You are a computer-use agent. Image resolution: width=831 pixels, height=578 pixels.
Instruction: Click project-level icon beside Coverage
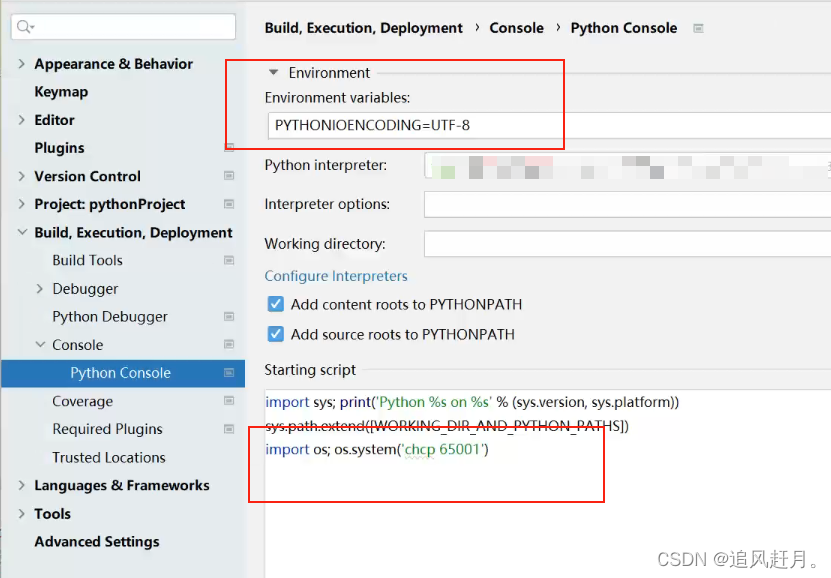pyautogui.click(x=229, y=401)
